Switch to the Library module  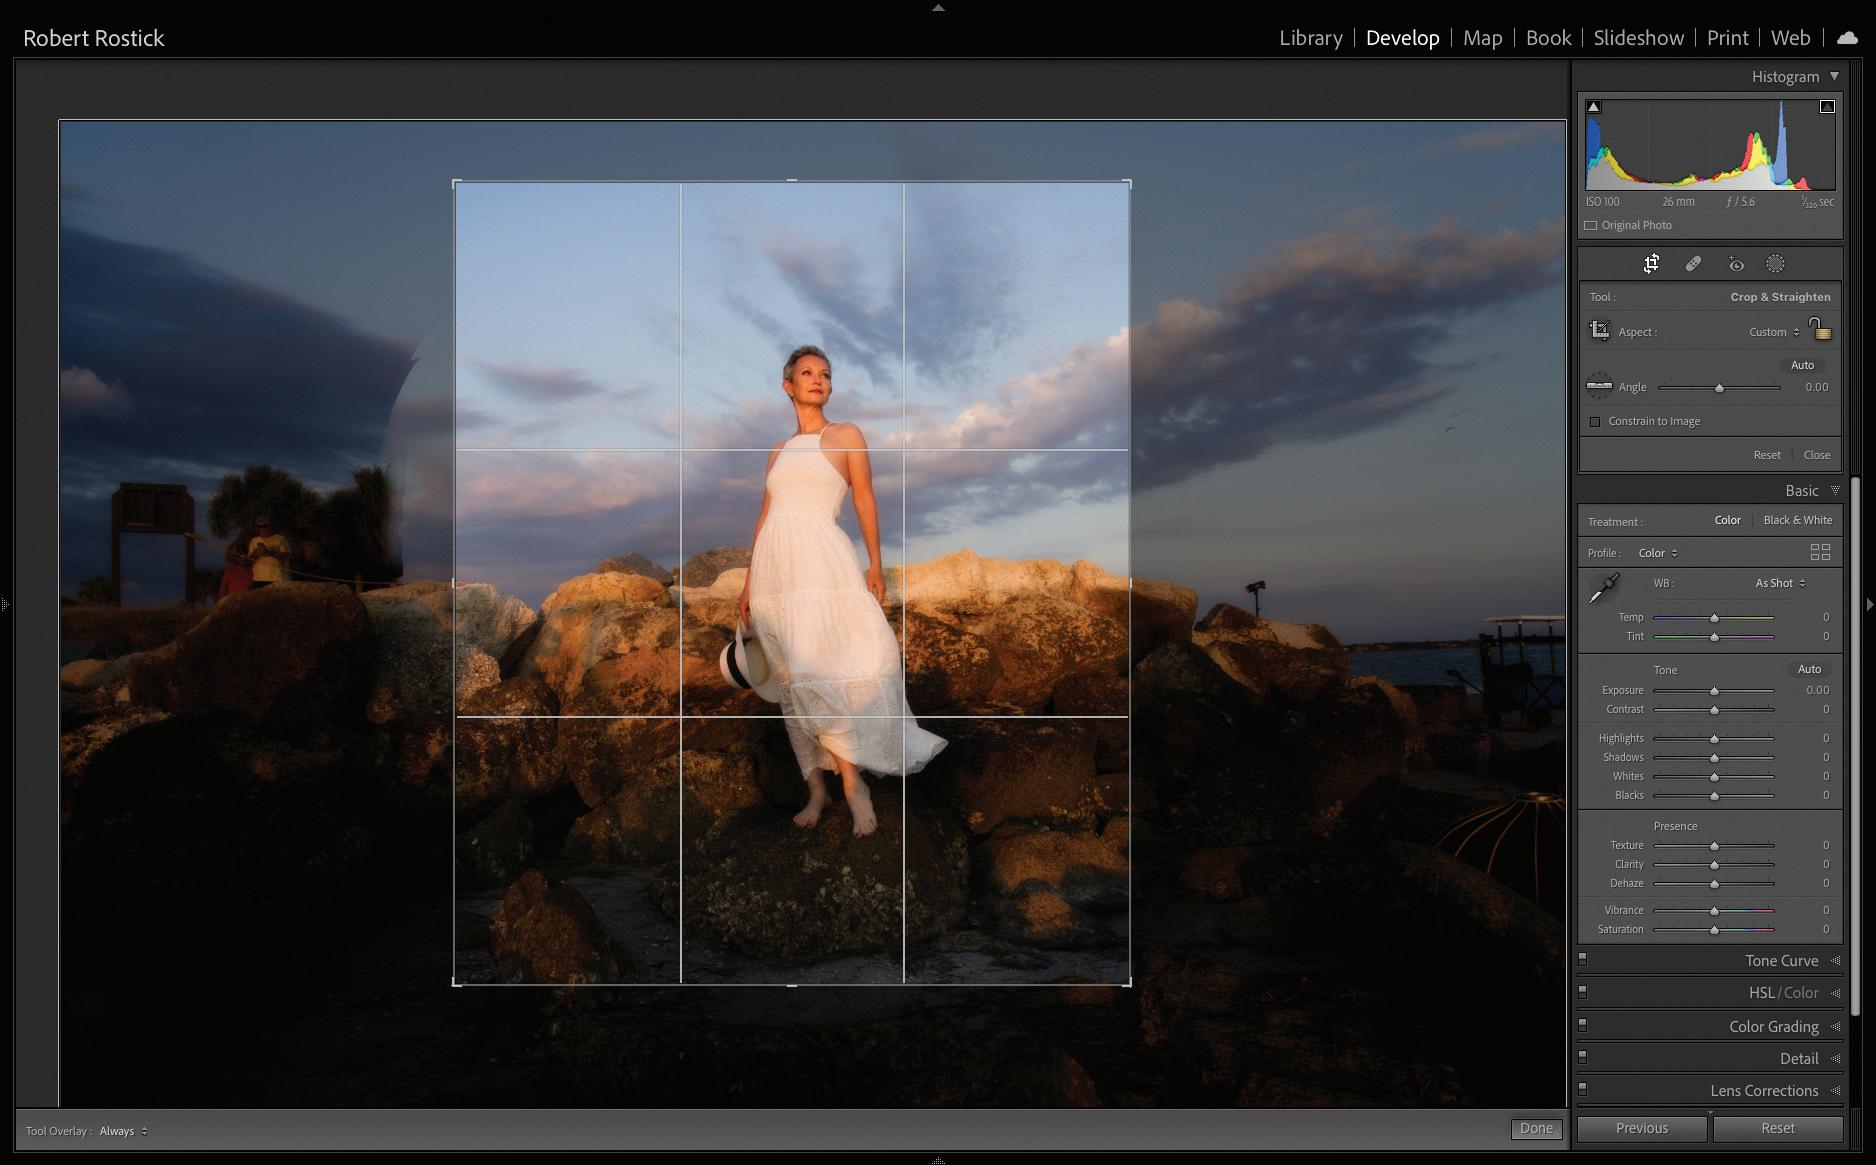point(1310,38)
